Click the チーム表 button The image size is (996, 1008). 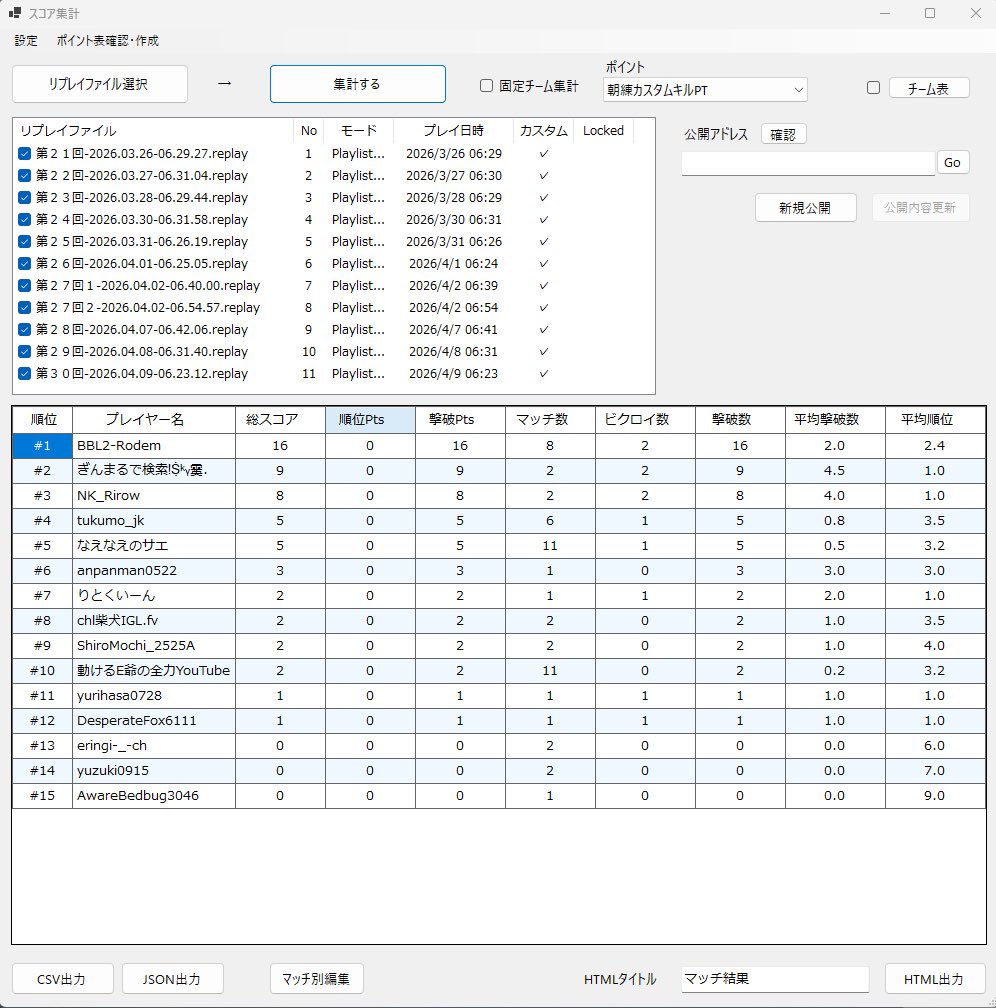[929, 88]
